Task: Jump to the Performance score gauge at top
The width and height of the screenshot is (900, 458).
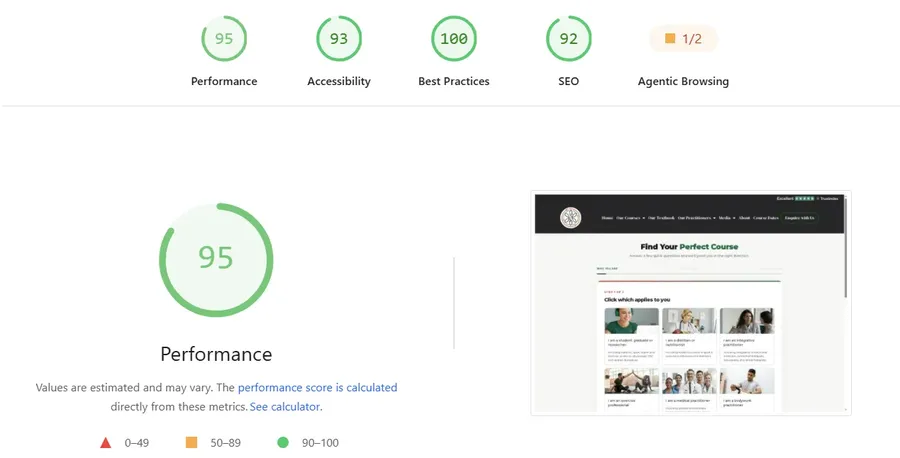Action: tap(224, 38)
